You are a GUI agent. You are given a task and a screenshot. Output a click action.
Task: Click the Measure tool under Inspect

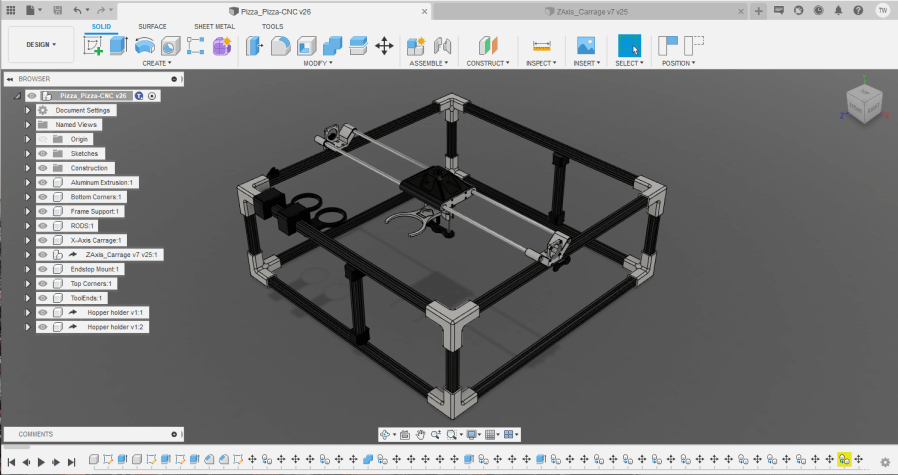point(542,46)
